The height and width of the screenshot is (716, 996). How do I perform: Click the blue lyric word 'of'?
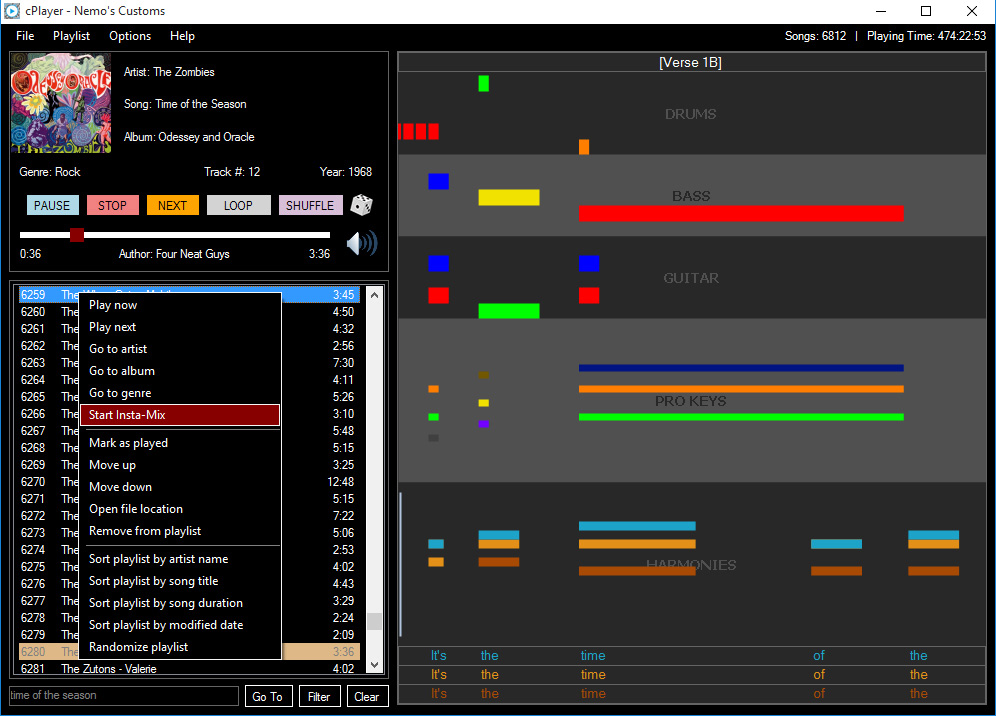pos(819,656)
